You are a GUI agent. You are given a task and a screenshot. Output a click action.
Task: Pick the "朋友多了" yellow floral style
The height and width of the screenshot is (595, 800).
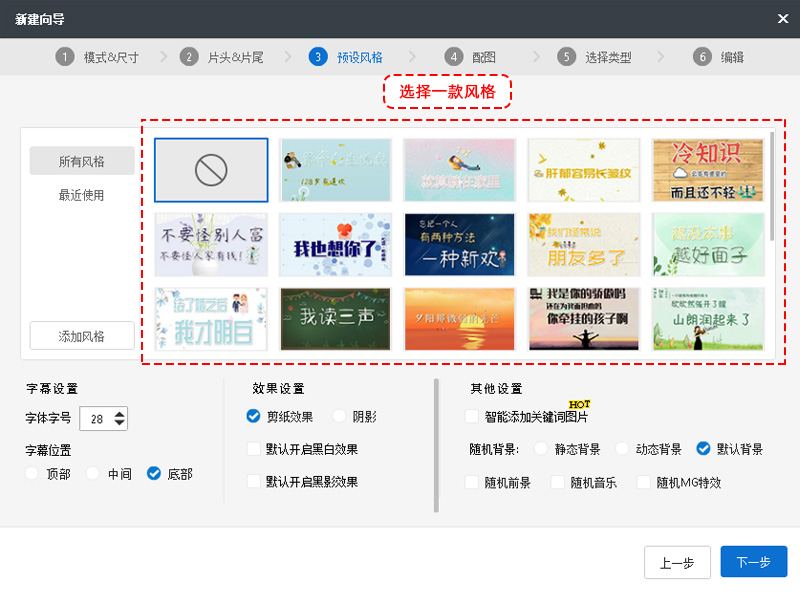pyautogui.click(x=583, y=244)
